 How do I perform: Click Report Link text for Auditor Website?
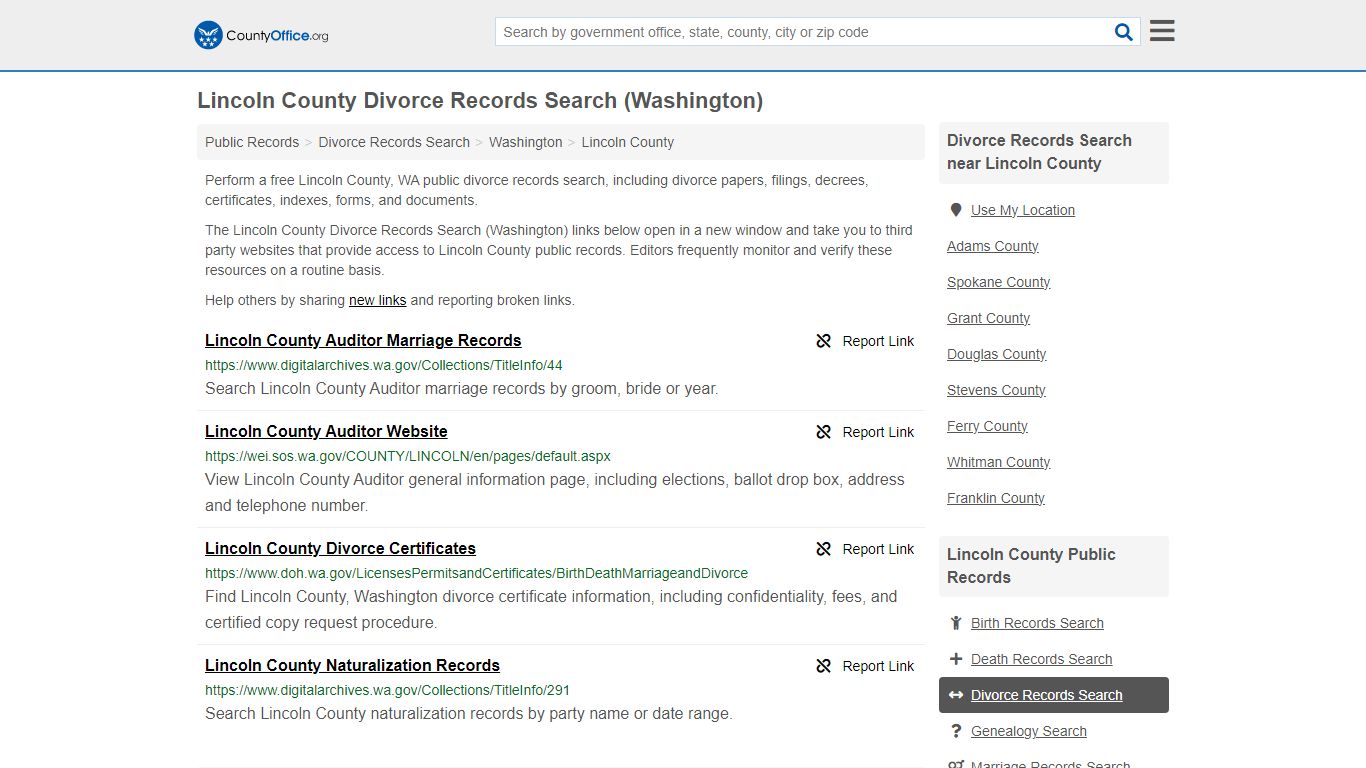(878, 432)
